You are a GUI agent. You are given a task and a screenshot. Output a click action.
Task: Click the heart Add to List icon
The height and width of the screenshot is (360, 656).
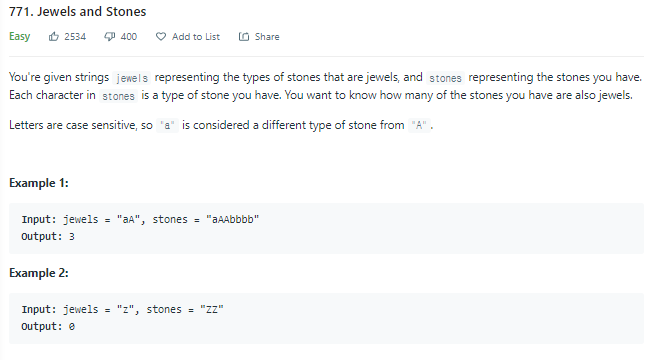coord(161,37)
